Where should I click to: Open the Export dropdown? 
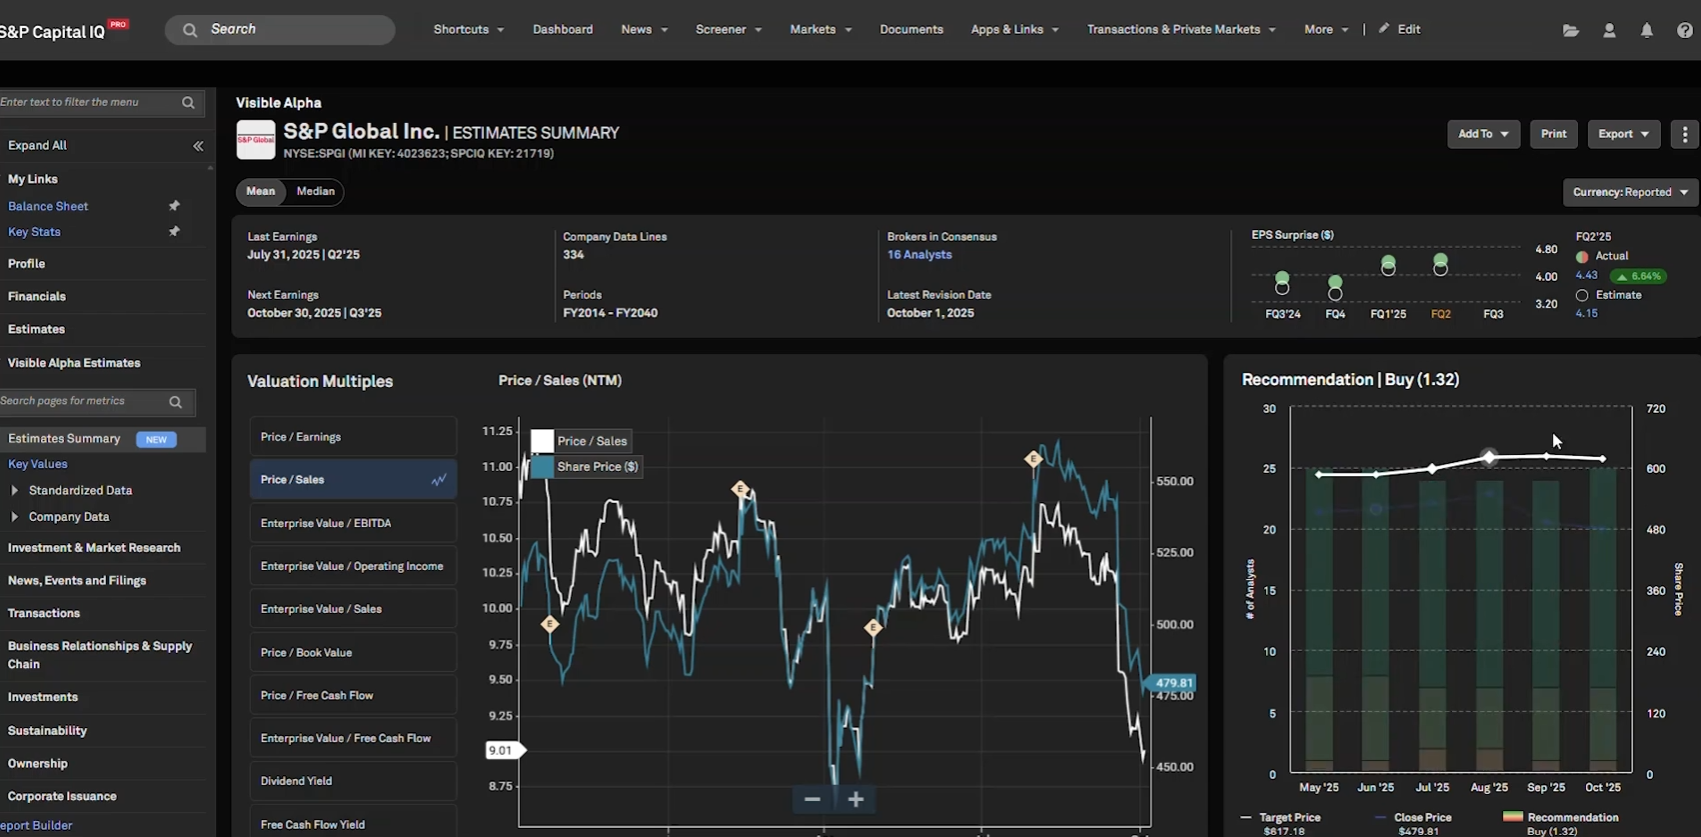pos(1624,134)
